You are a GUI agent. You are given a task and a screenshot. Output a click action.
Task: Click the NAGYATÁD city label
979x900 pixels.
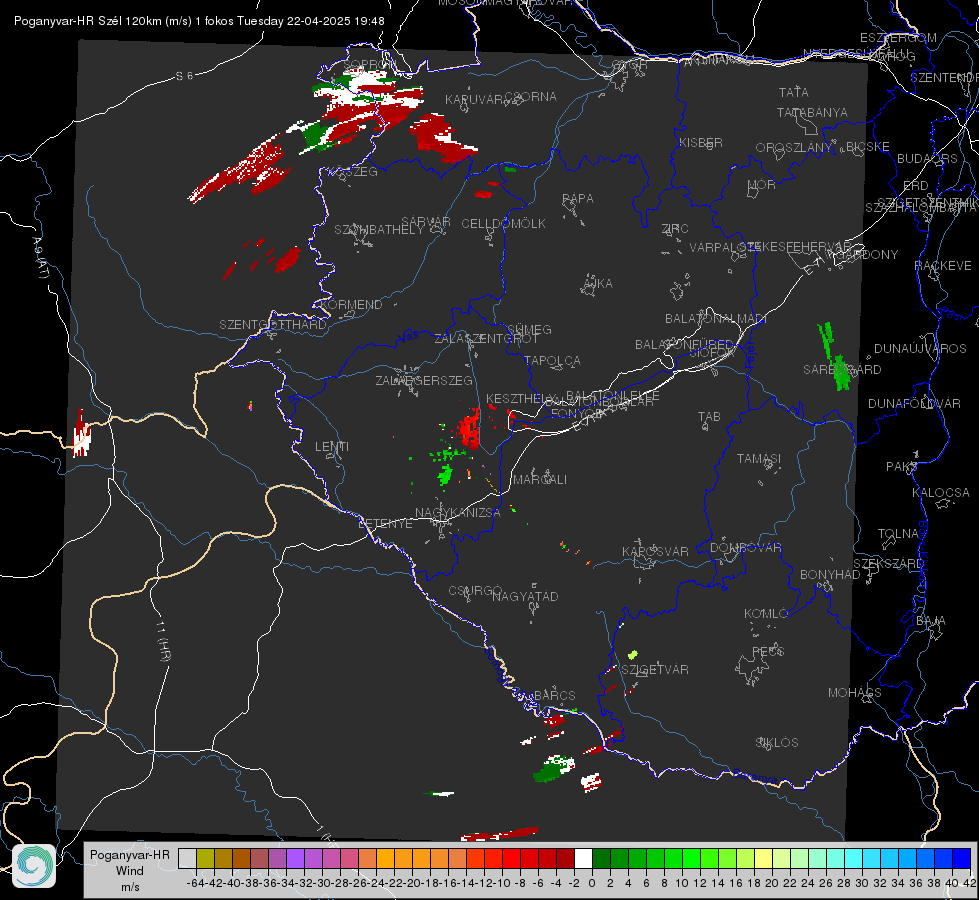tap(525, 596)
